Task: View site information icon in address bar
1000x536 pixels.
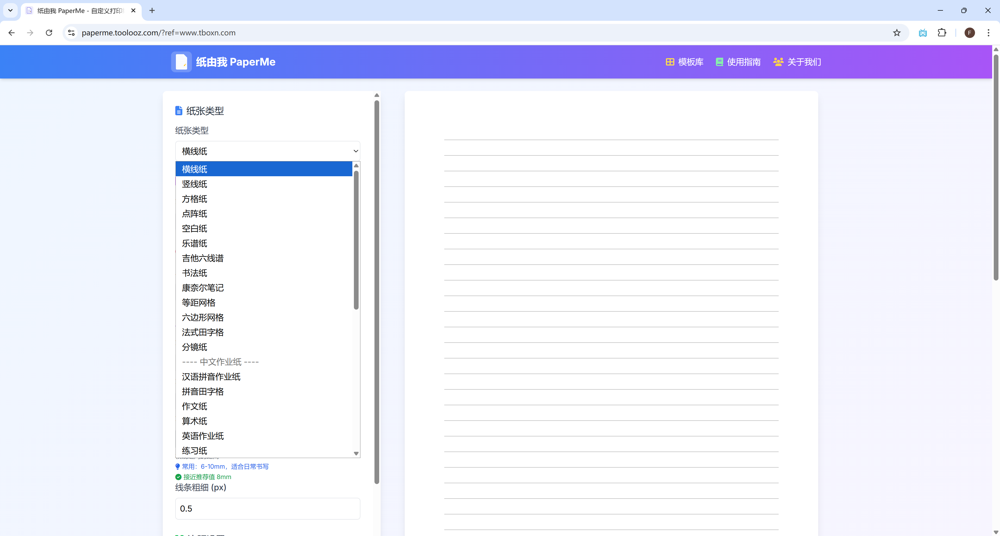Action: 71,33
